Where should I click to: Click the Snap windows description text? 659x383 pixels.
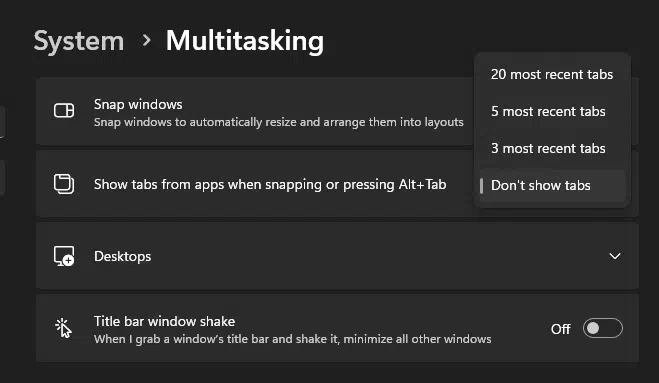pos(279,122)
